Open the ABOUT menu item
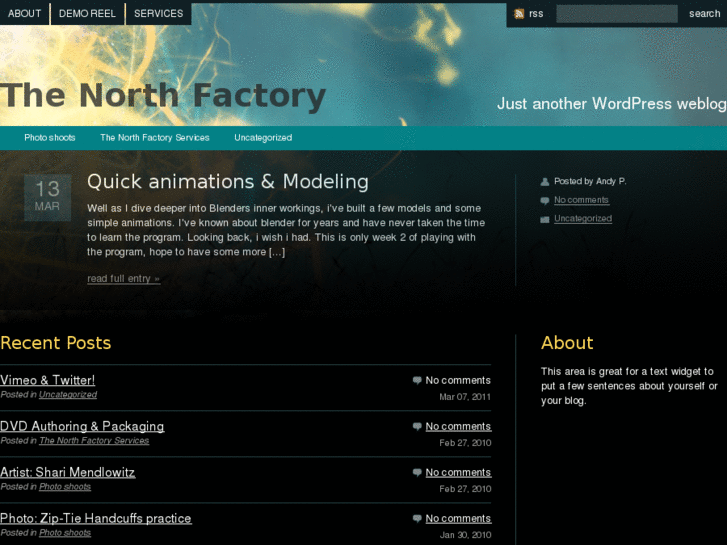Image resolution: width=727 pixels, height=545 pixels. [x=25, y=13]
